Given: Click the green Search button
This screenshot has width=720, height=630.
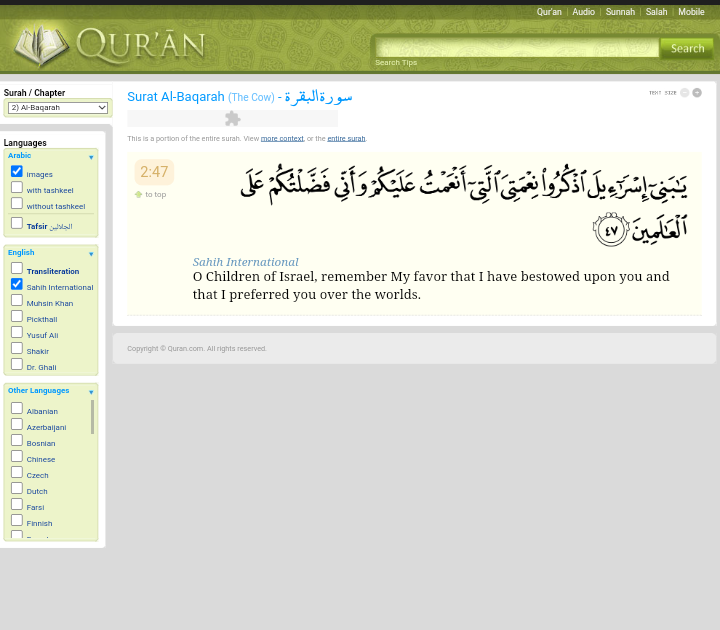Looking at the screenshot, I should (x=687, y=48).
